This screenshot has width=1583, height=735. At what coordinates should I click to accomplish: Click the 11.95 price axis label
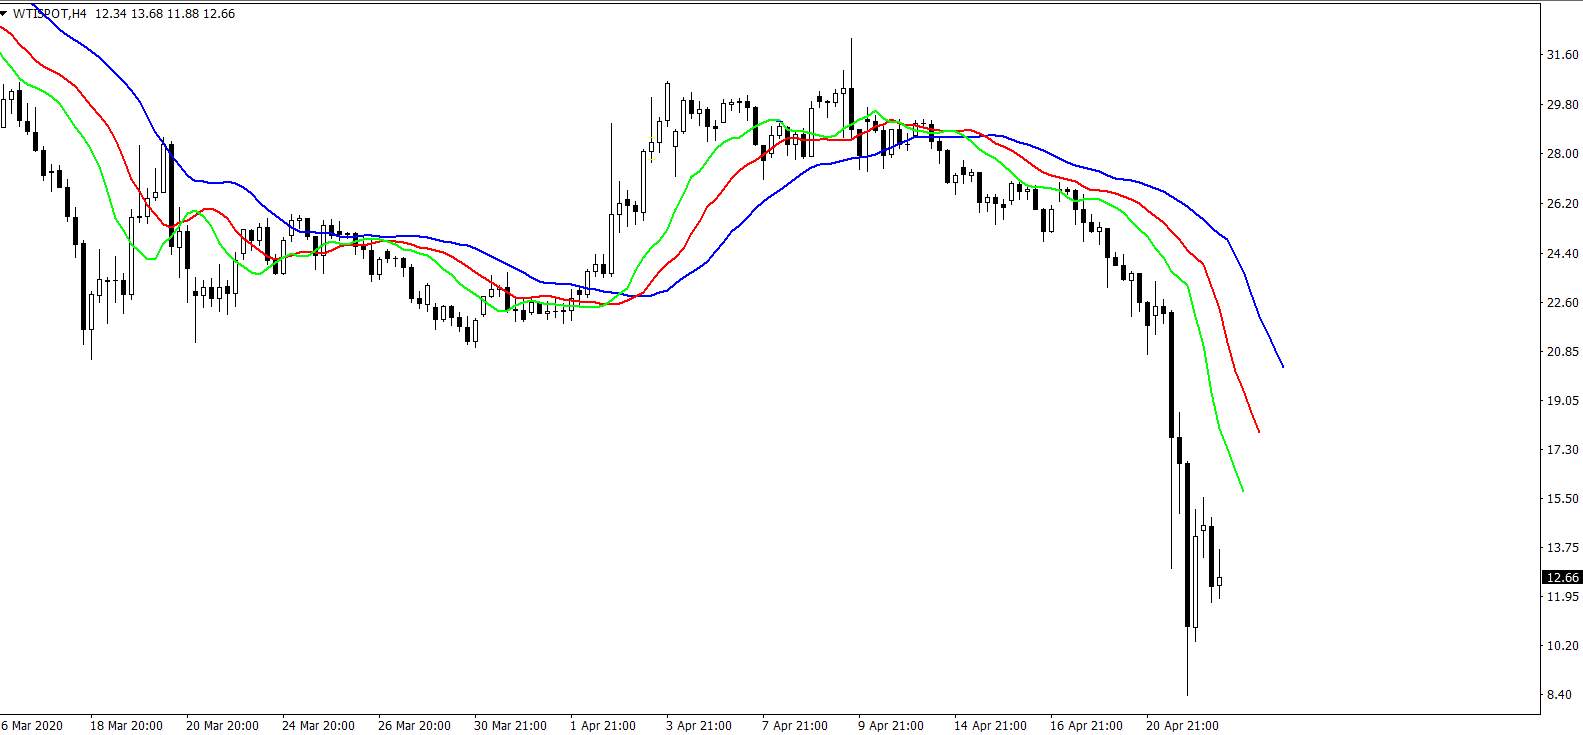[x=1562, y=596]
